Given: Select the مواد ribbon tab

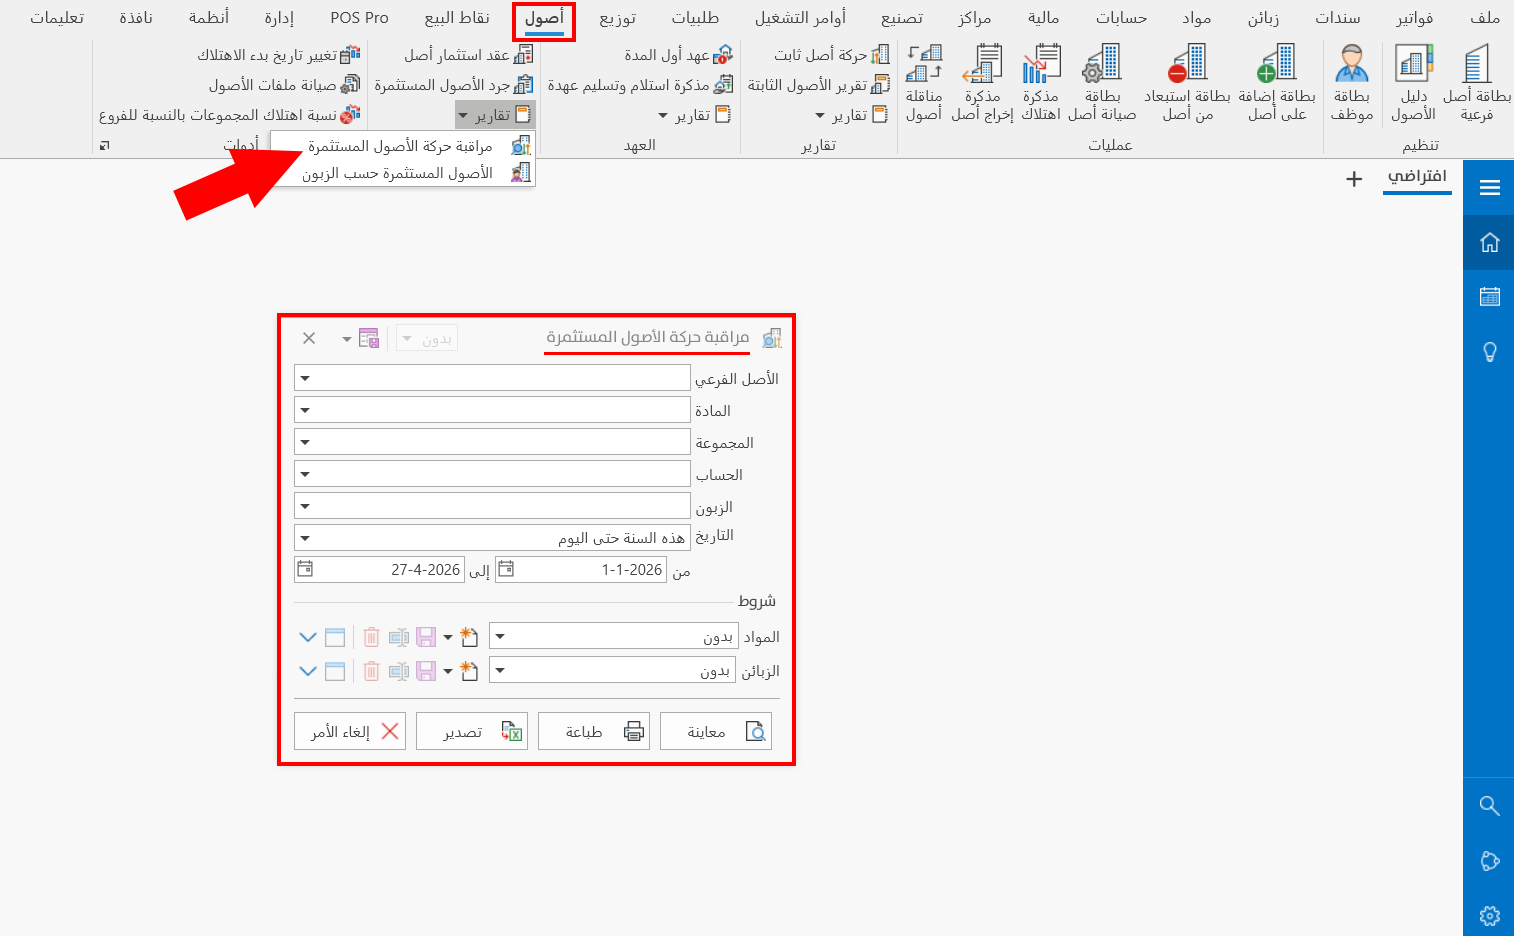Looking at the screenshot, I should tap(1196, 18).
